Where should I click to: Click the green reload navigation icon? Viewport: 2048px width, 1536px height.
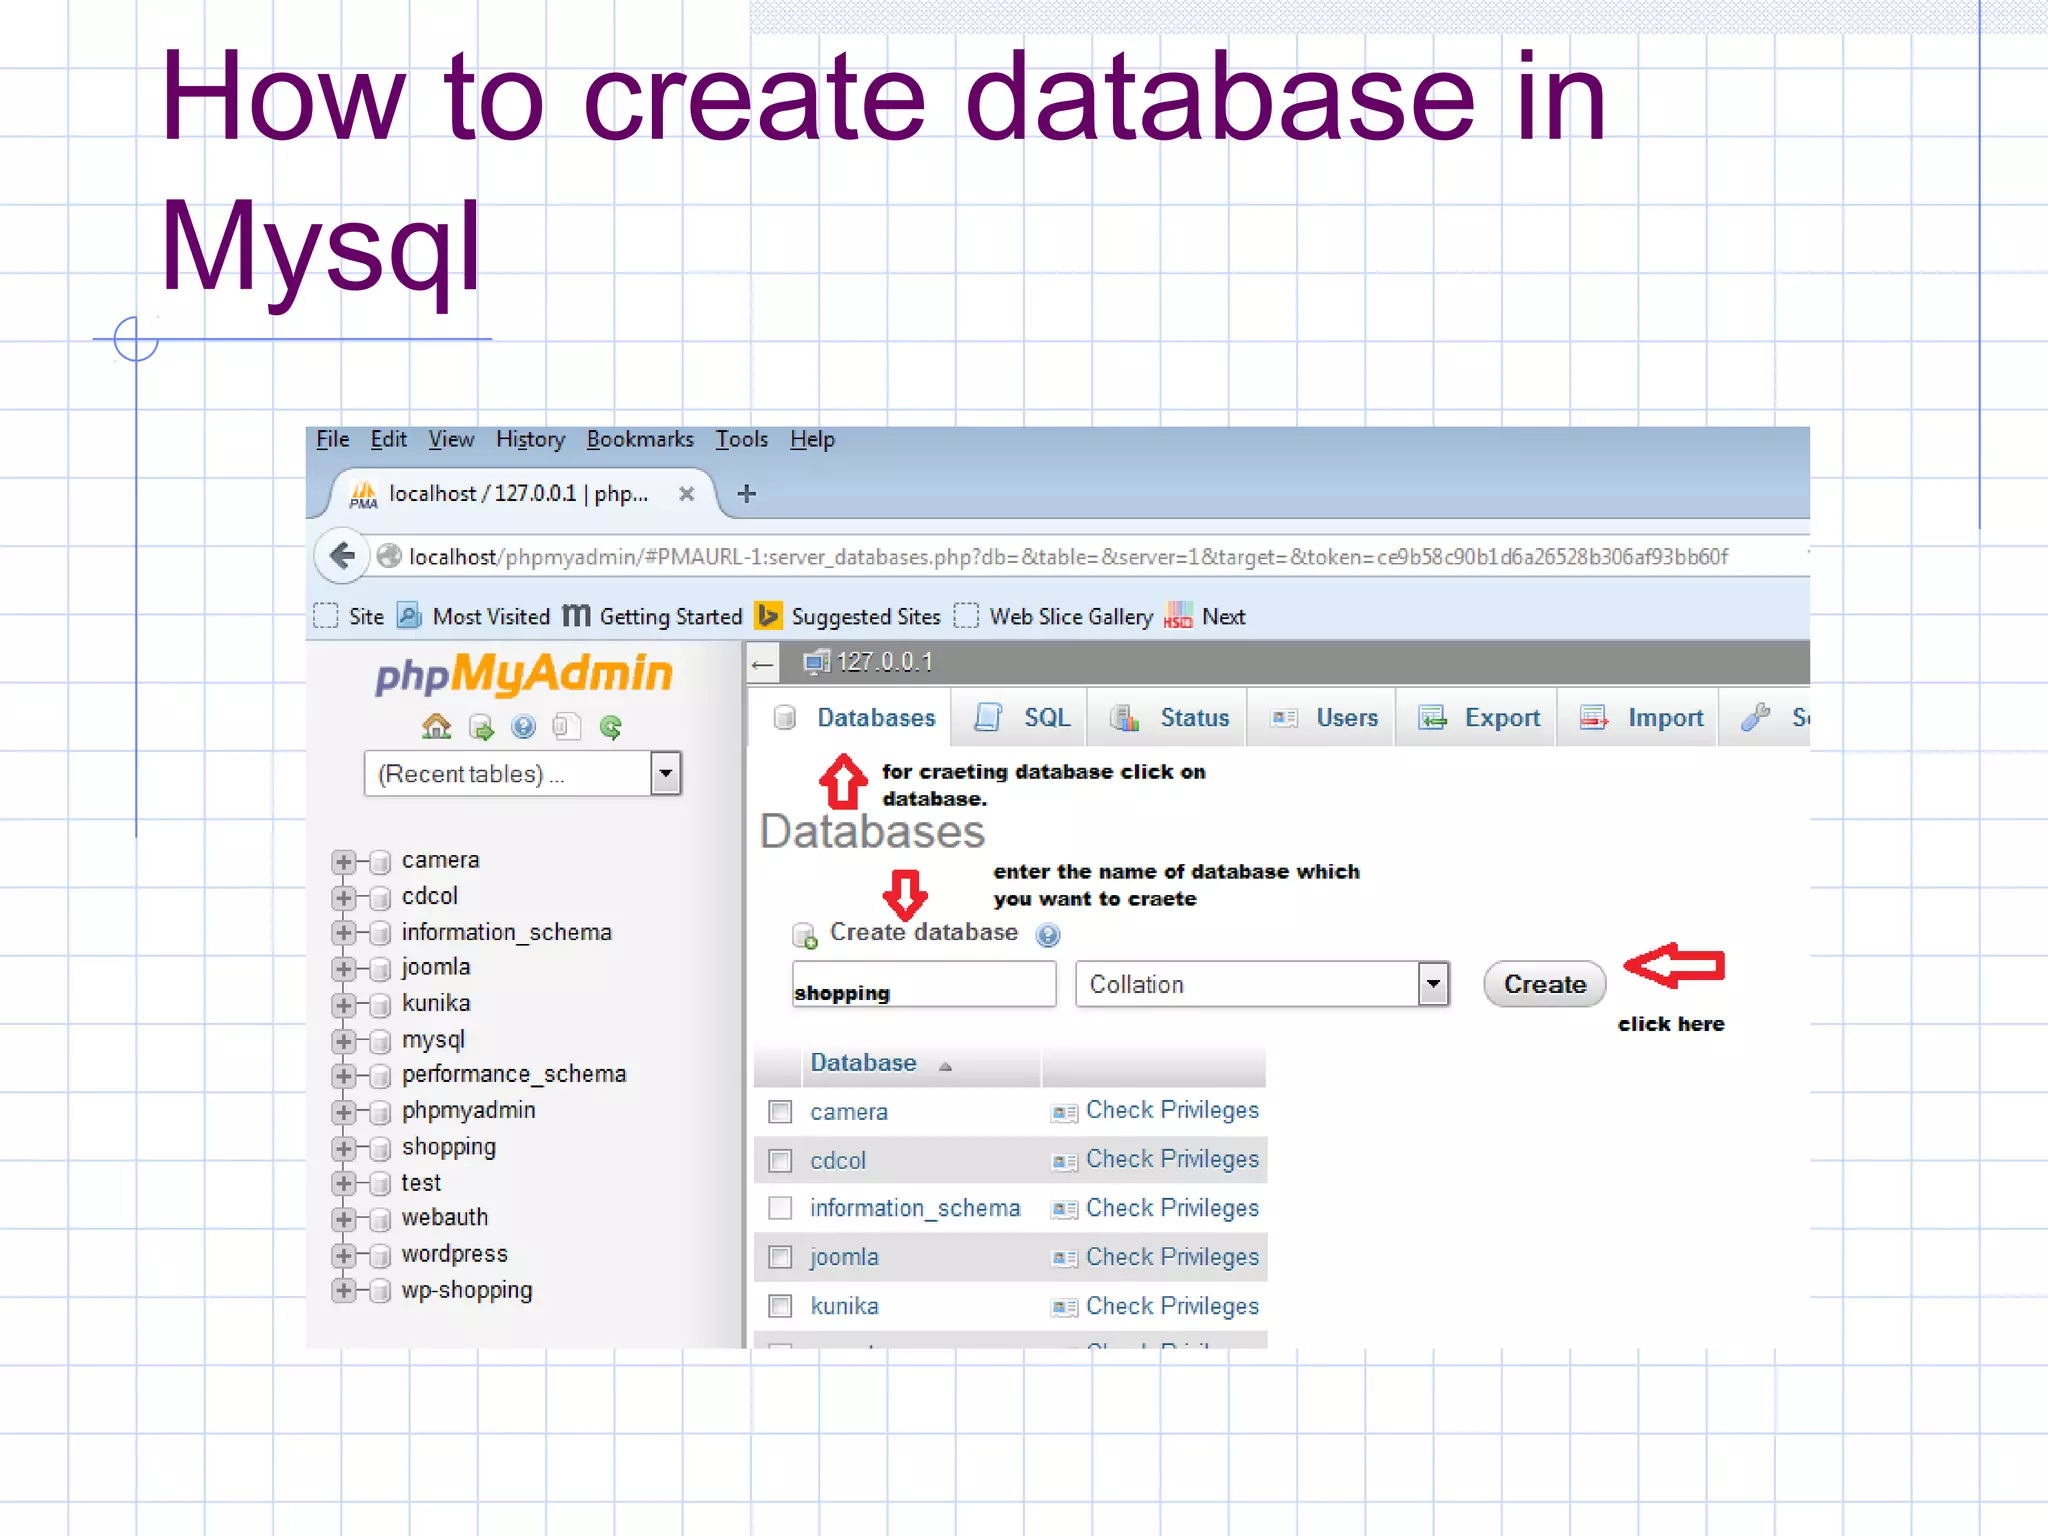pos(610,727)
